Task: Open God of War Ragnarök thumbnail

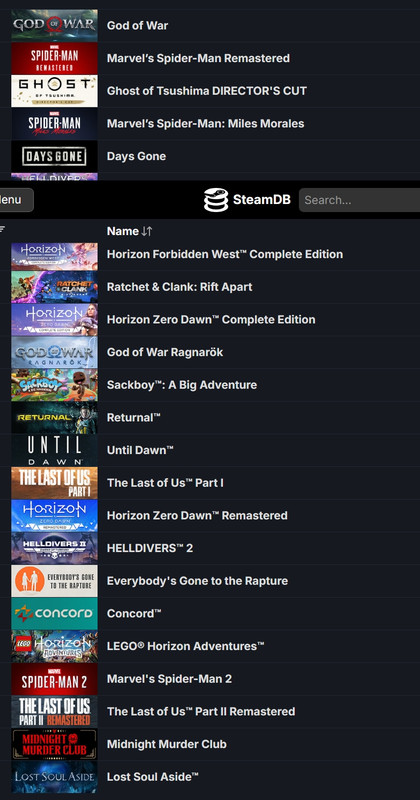Action: pos(54,352)
